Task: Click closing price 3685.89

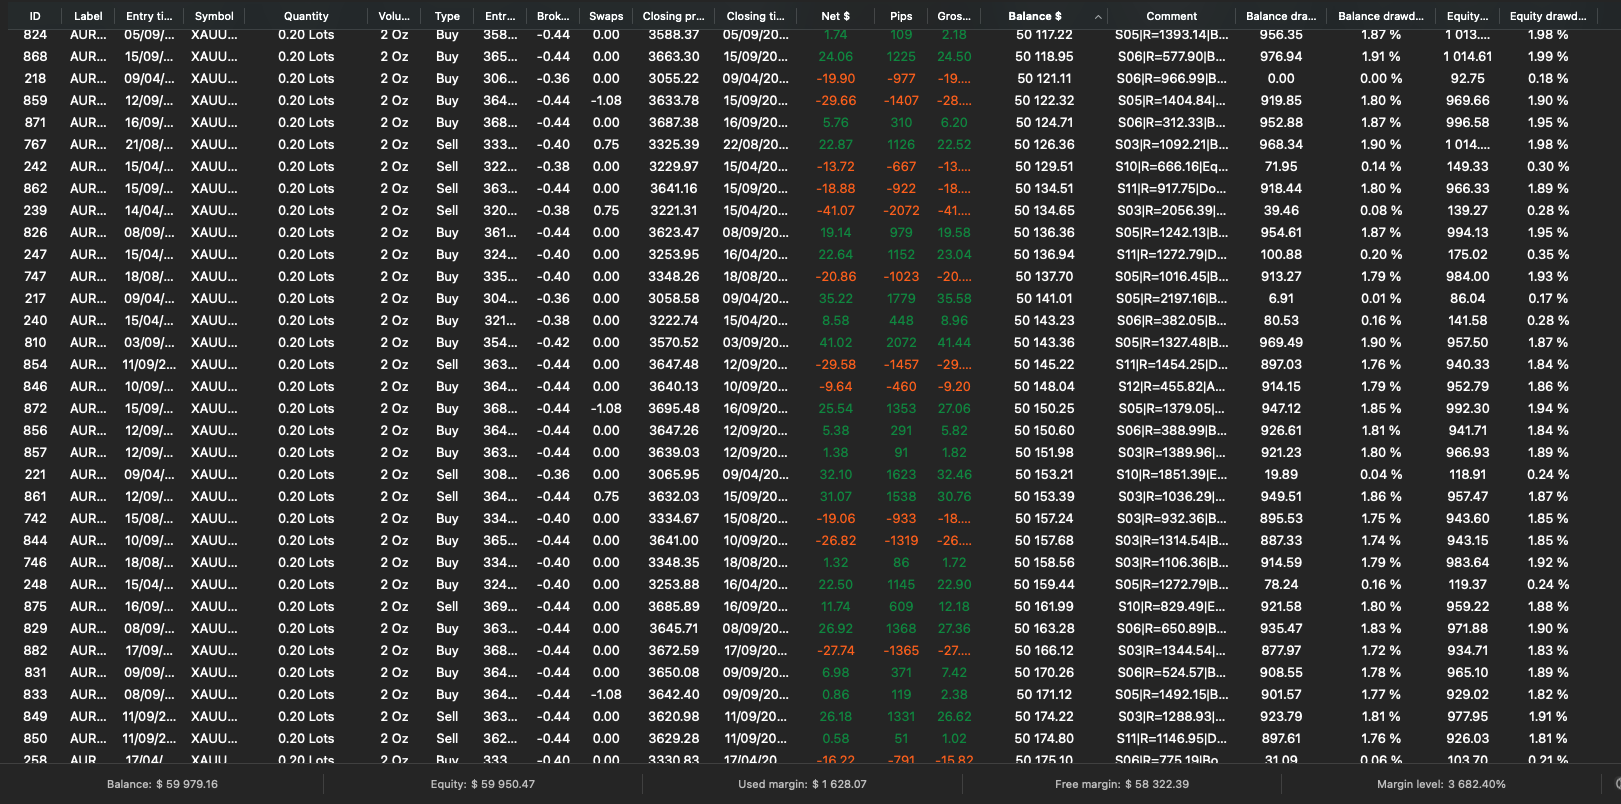Action: [x=673, y=607]
